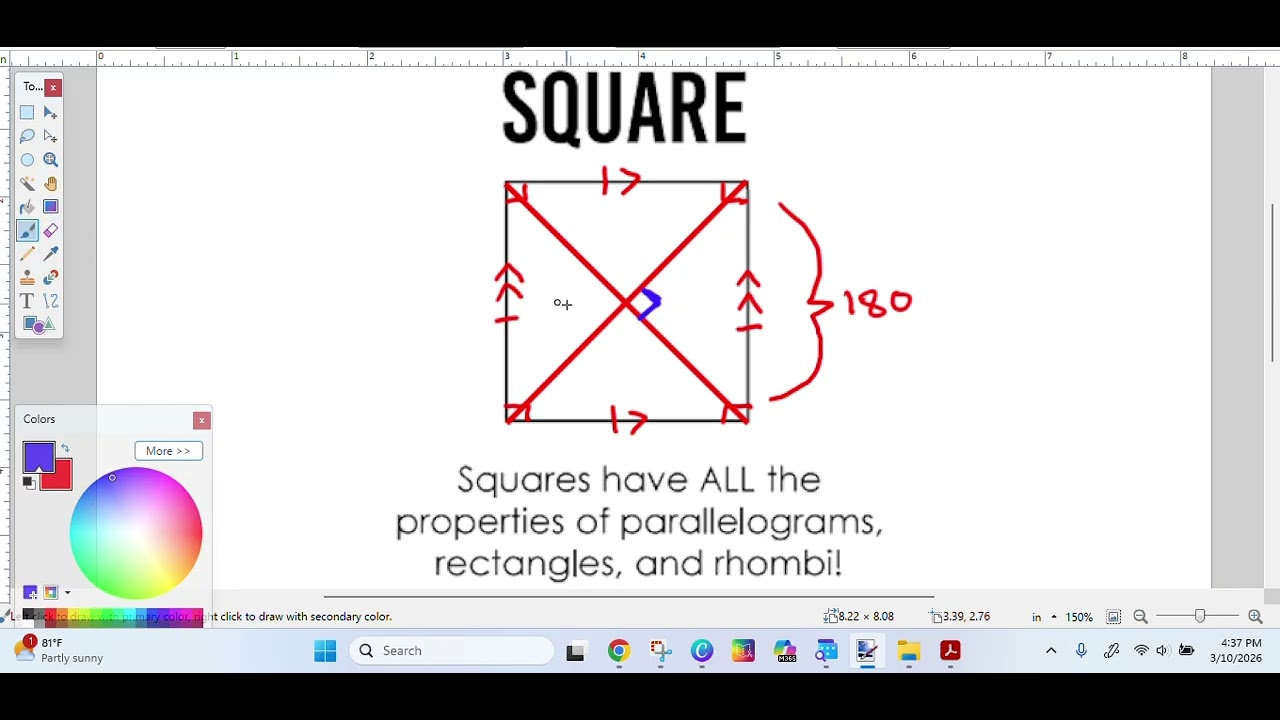Select the Recolor tool
The width and height of the screenshot is (1280, 720).
tap(50, 277)
